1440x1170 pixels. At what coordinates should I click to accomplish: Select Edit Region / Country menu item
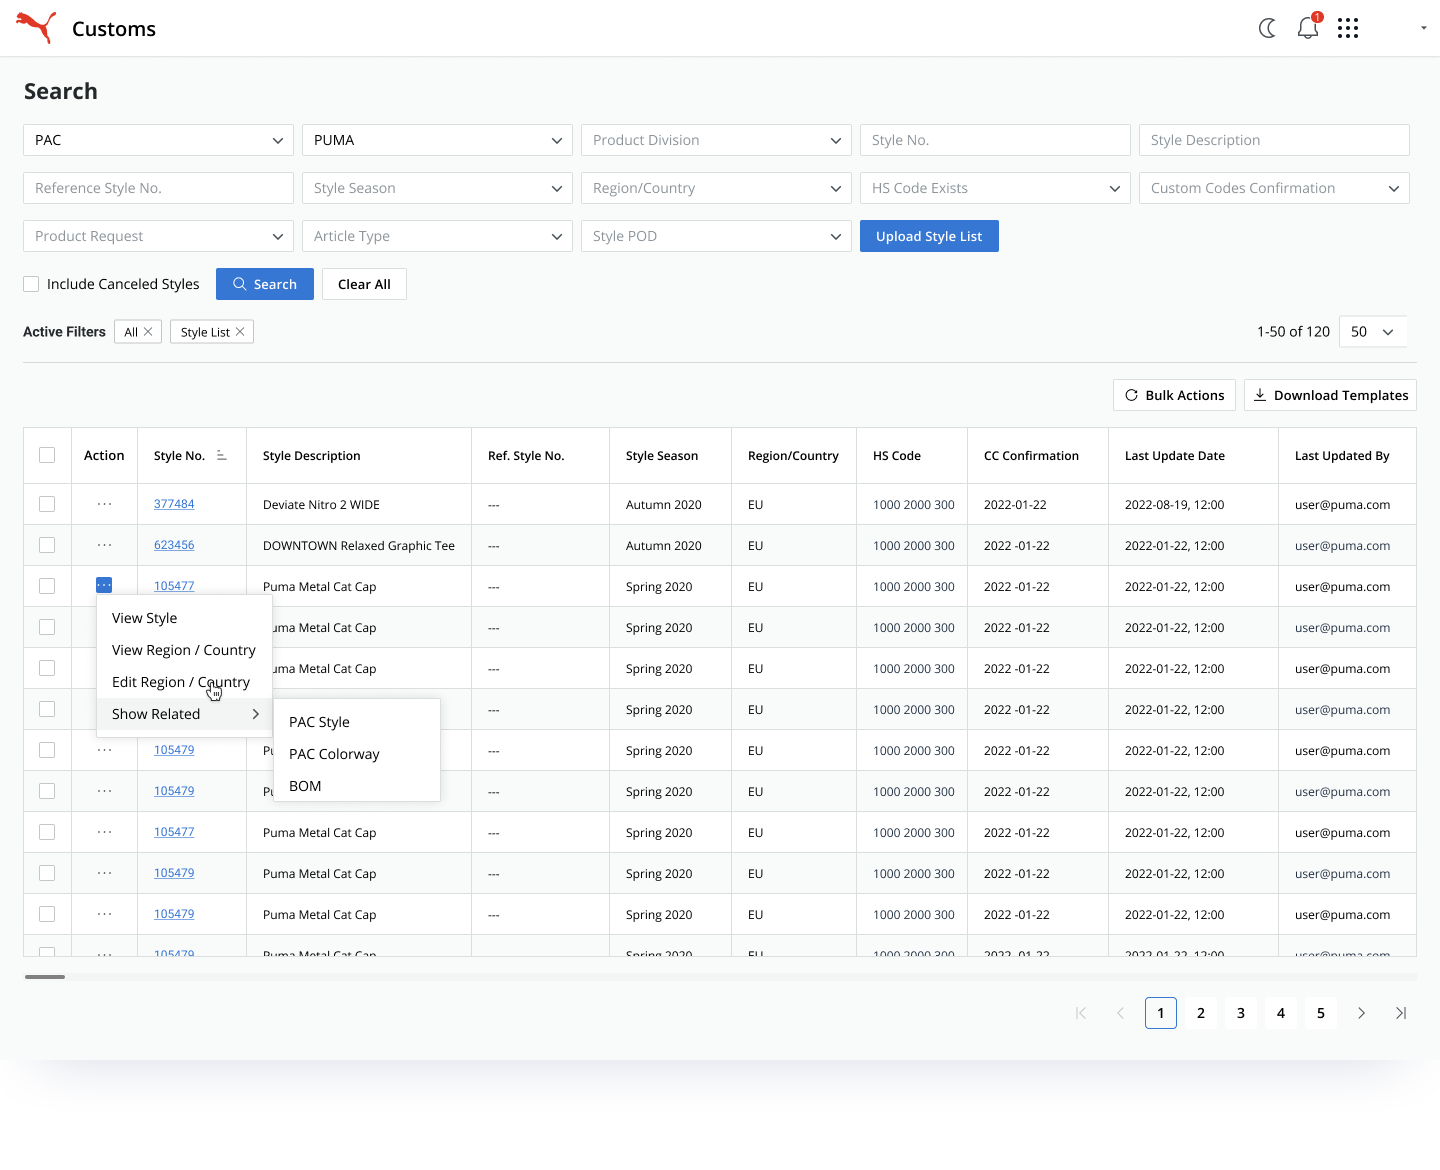pyautogui.click(x=181, y=682)
